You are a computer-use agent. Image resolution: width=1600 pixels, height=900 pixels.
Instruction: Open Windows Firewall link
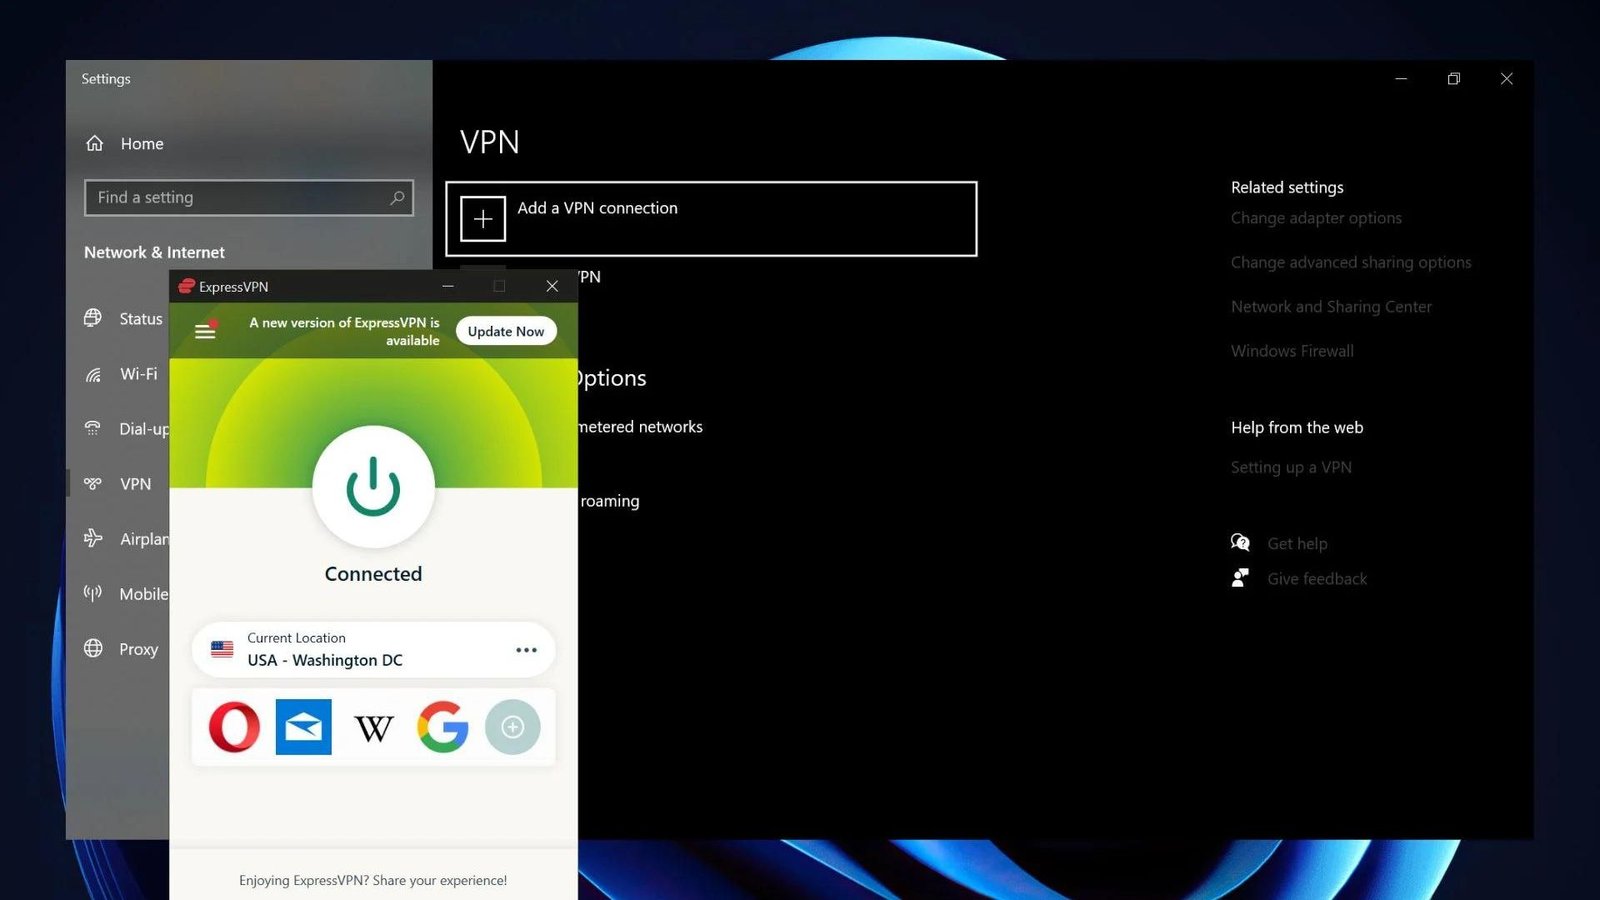click(1292, 351)
